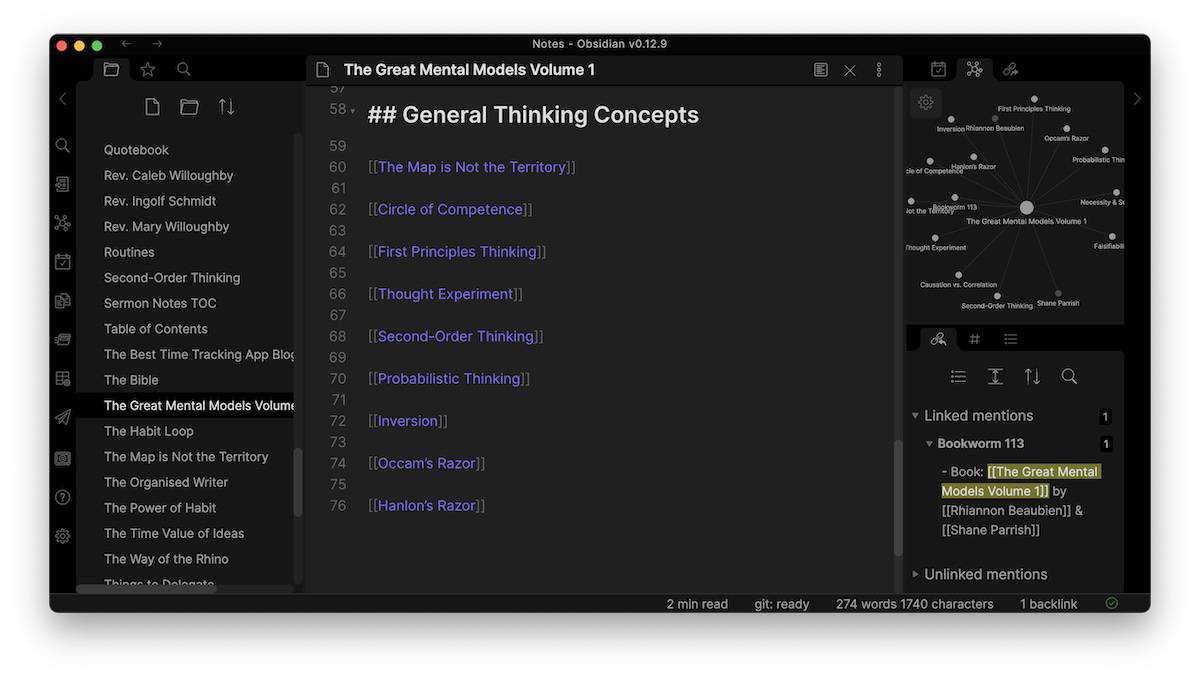Viewport: 1200px width, 678px height.
Task: Open the Quotebook note
Action: [x=136, y=150]
